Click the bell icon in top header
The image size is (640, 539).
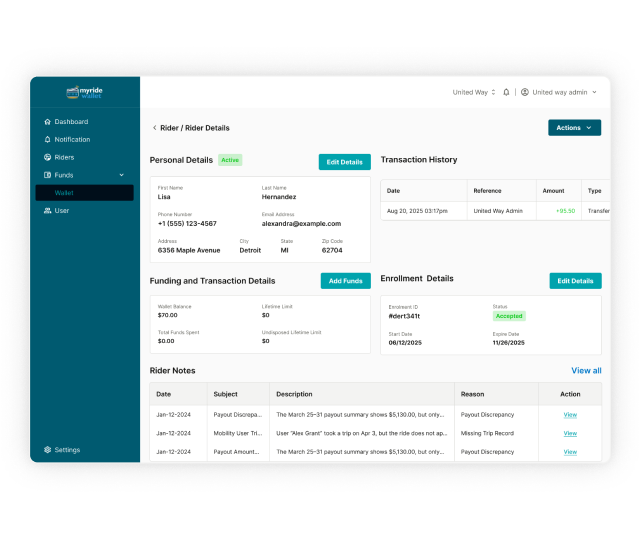point(506,92)
